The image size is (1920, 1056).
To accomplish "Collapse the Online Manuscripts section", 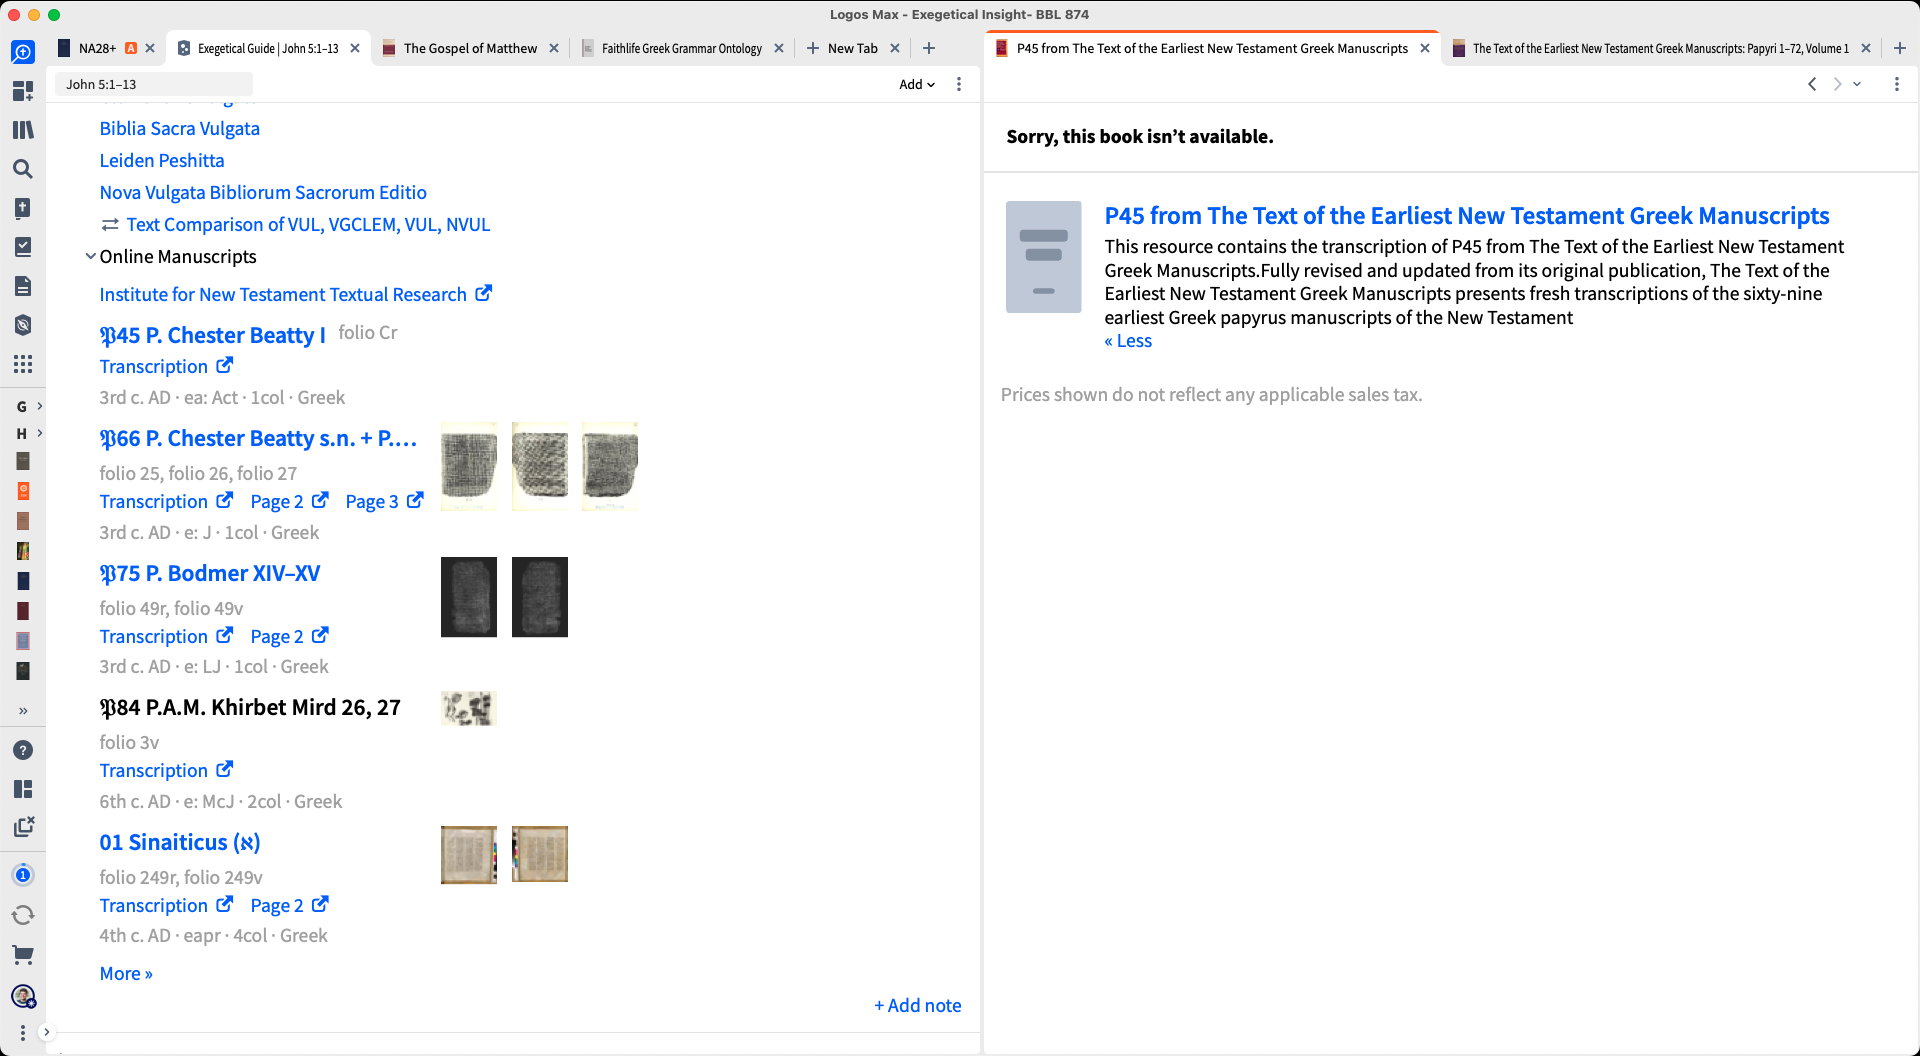I will pyautogui.click(x=90, y=257).
